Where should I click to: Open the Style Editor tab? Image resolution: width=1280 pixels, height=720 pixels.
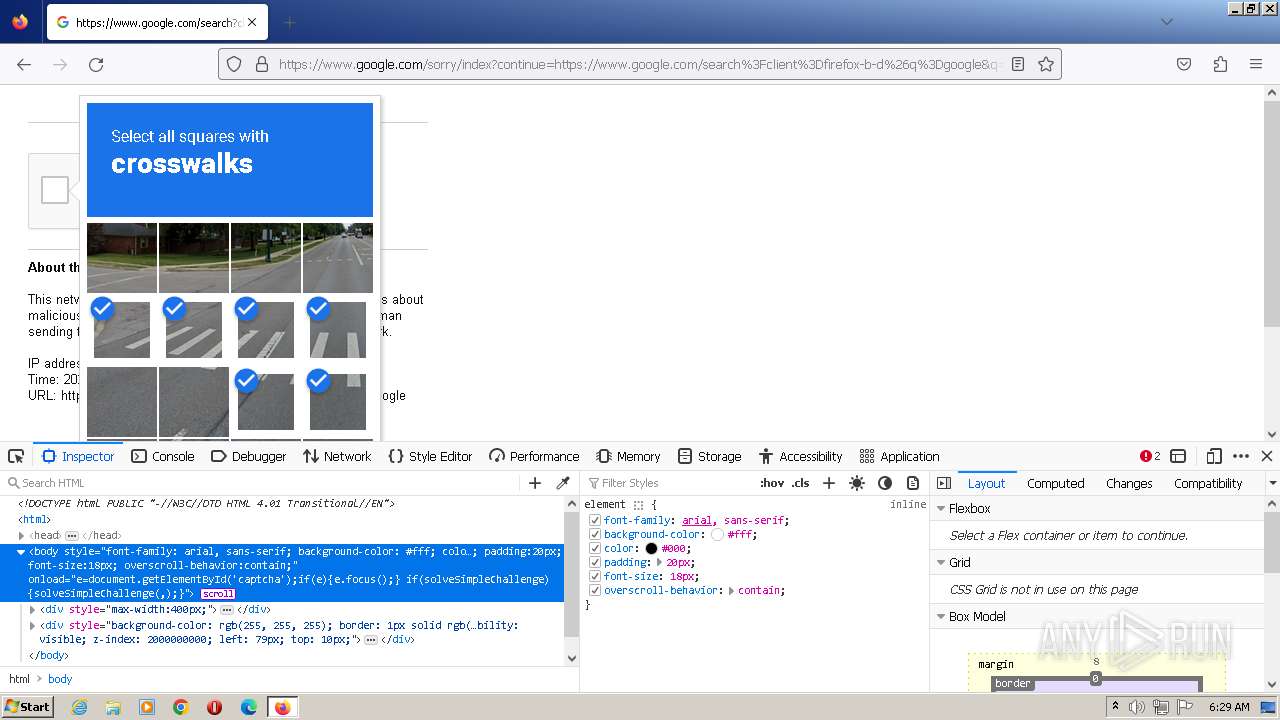pos(430,456)
